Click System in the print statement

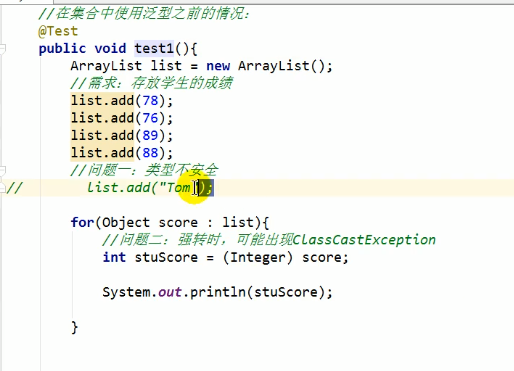(126, 292)
